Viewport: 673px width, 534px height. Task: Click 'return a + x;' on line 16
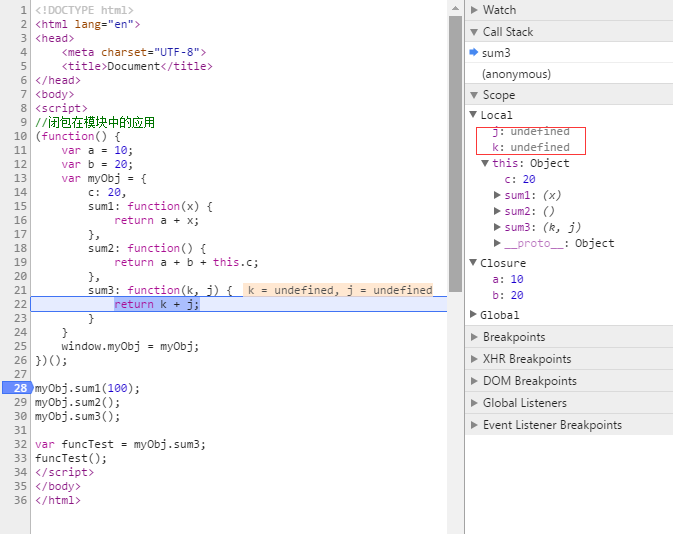(157, 221)
